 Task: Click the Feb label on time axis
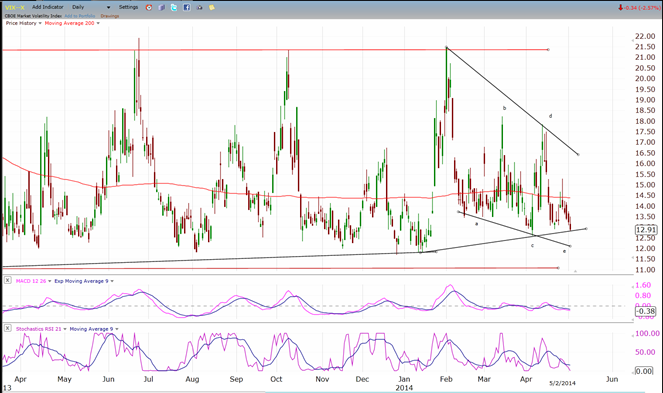tap(446, 379)
